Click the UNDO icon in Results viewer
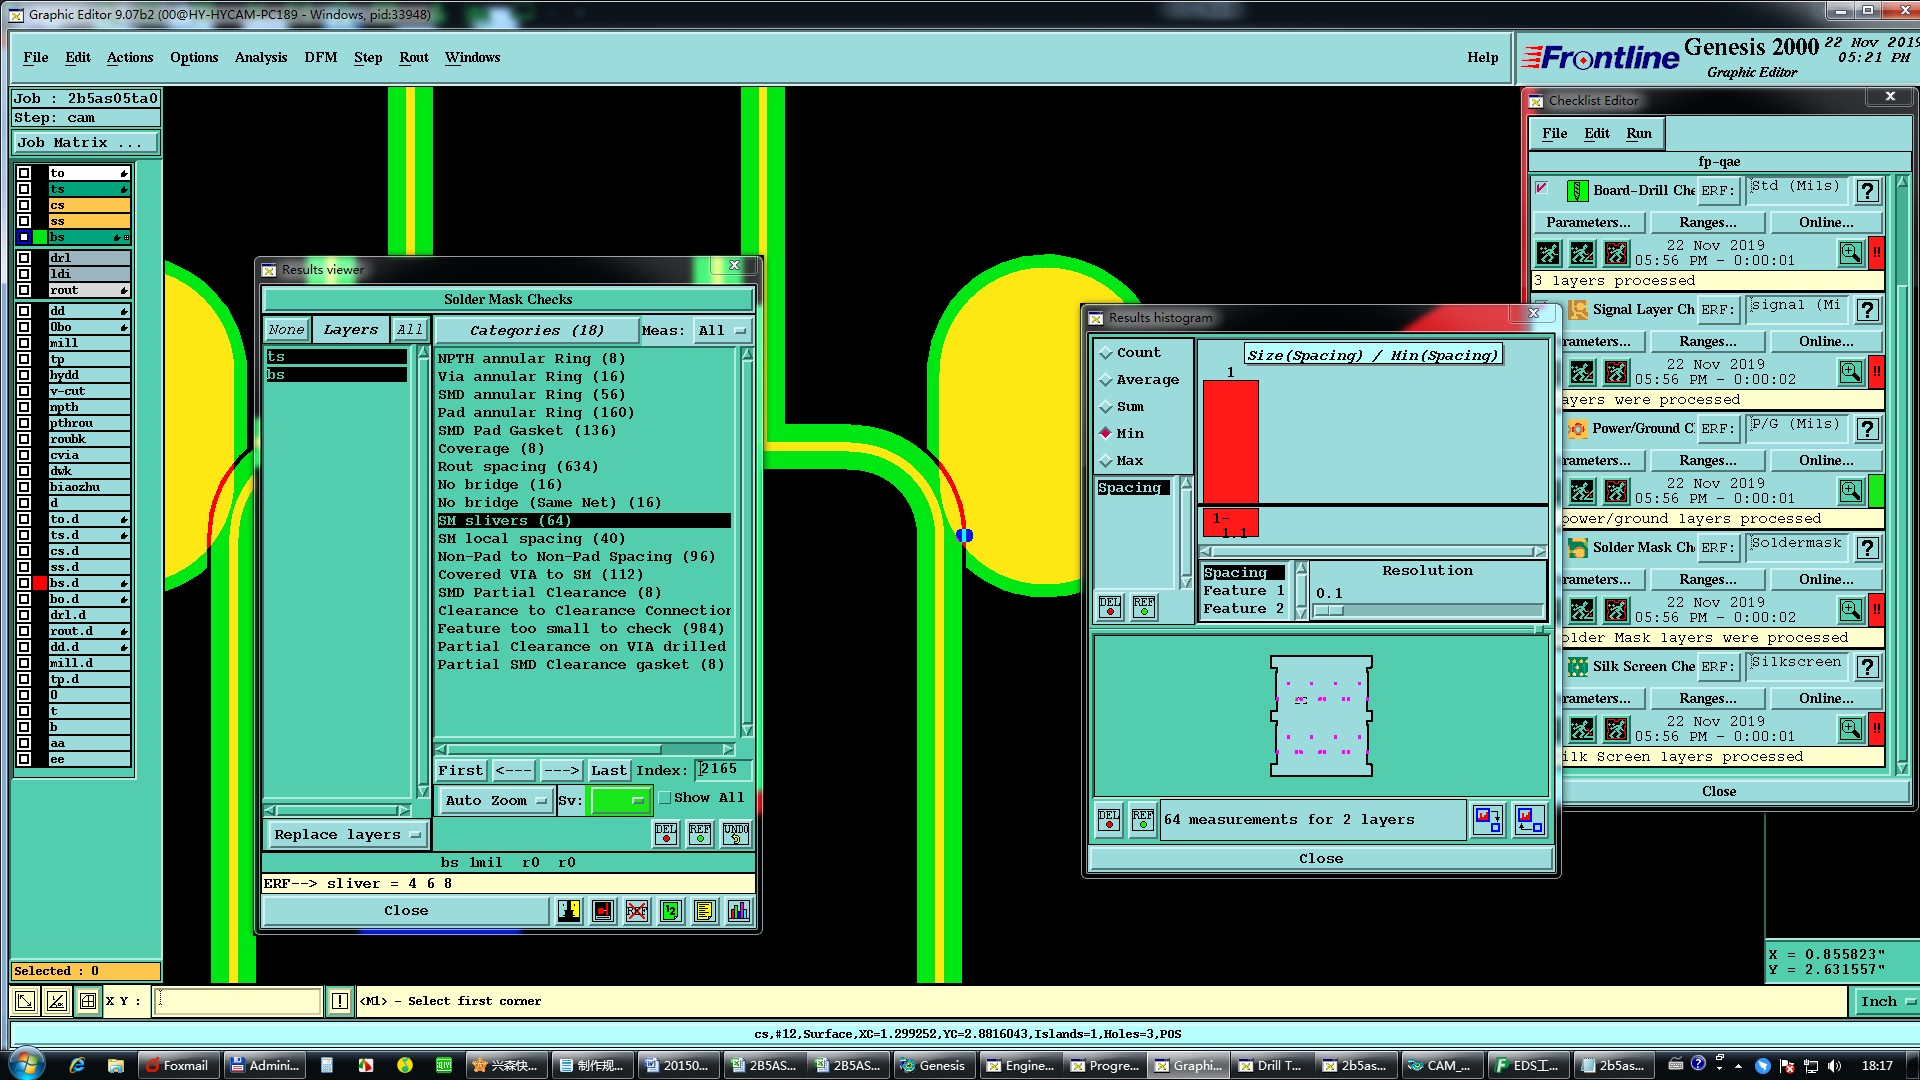This screenshot has height=1080, width=1920. (736, 834)
